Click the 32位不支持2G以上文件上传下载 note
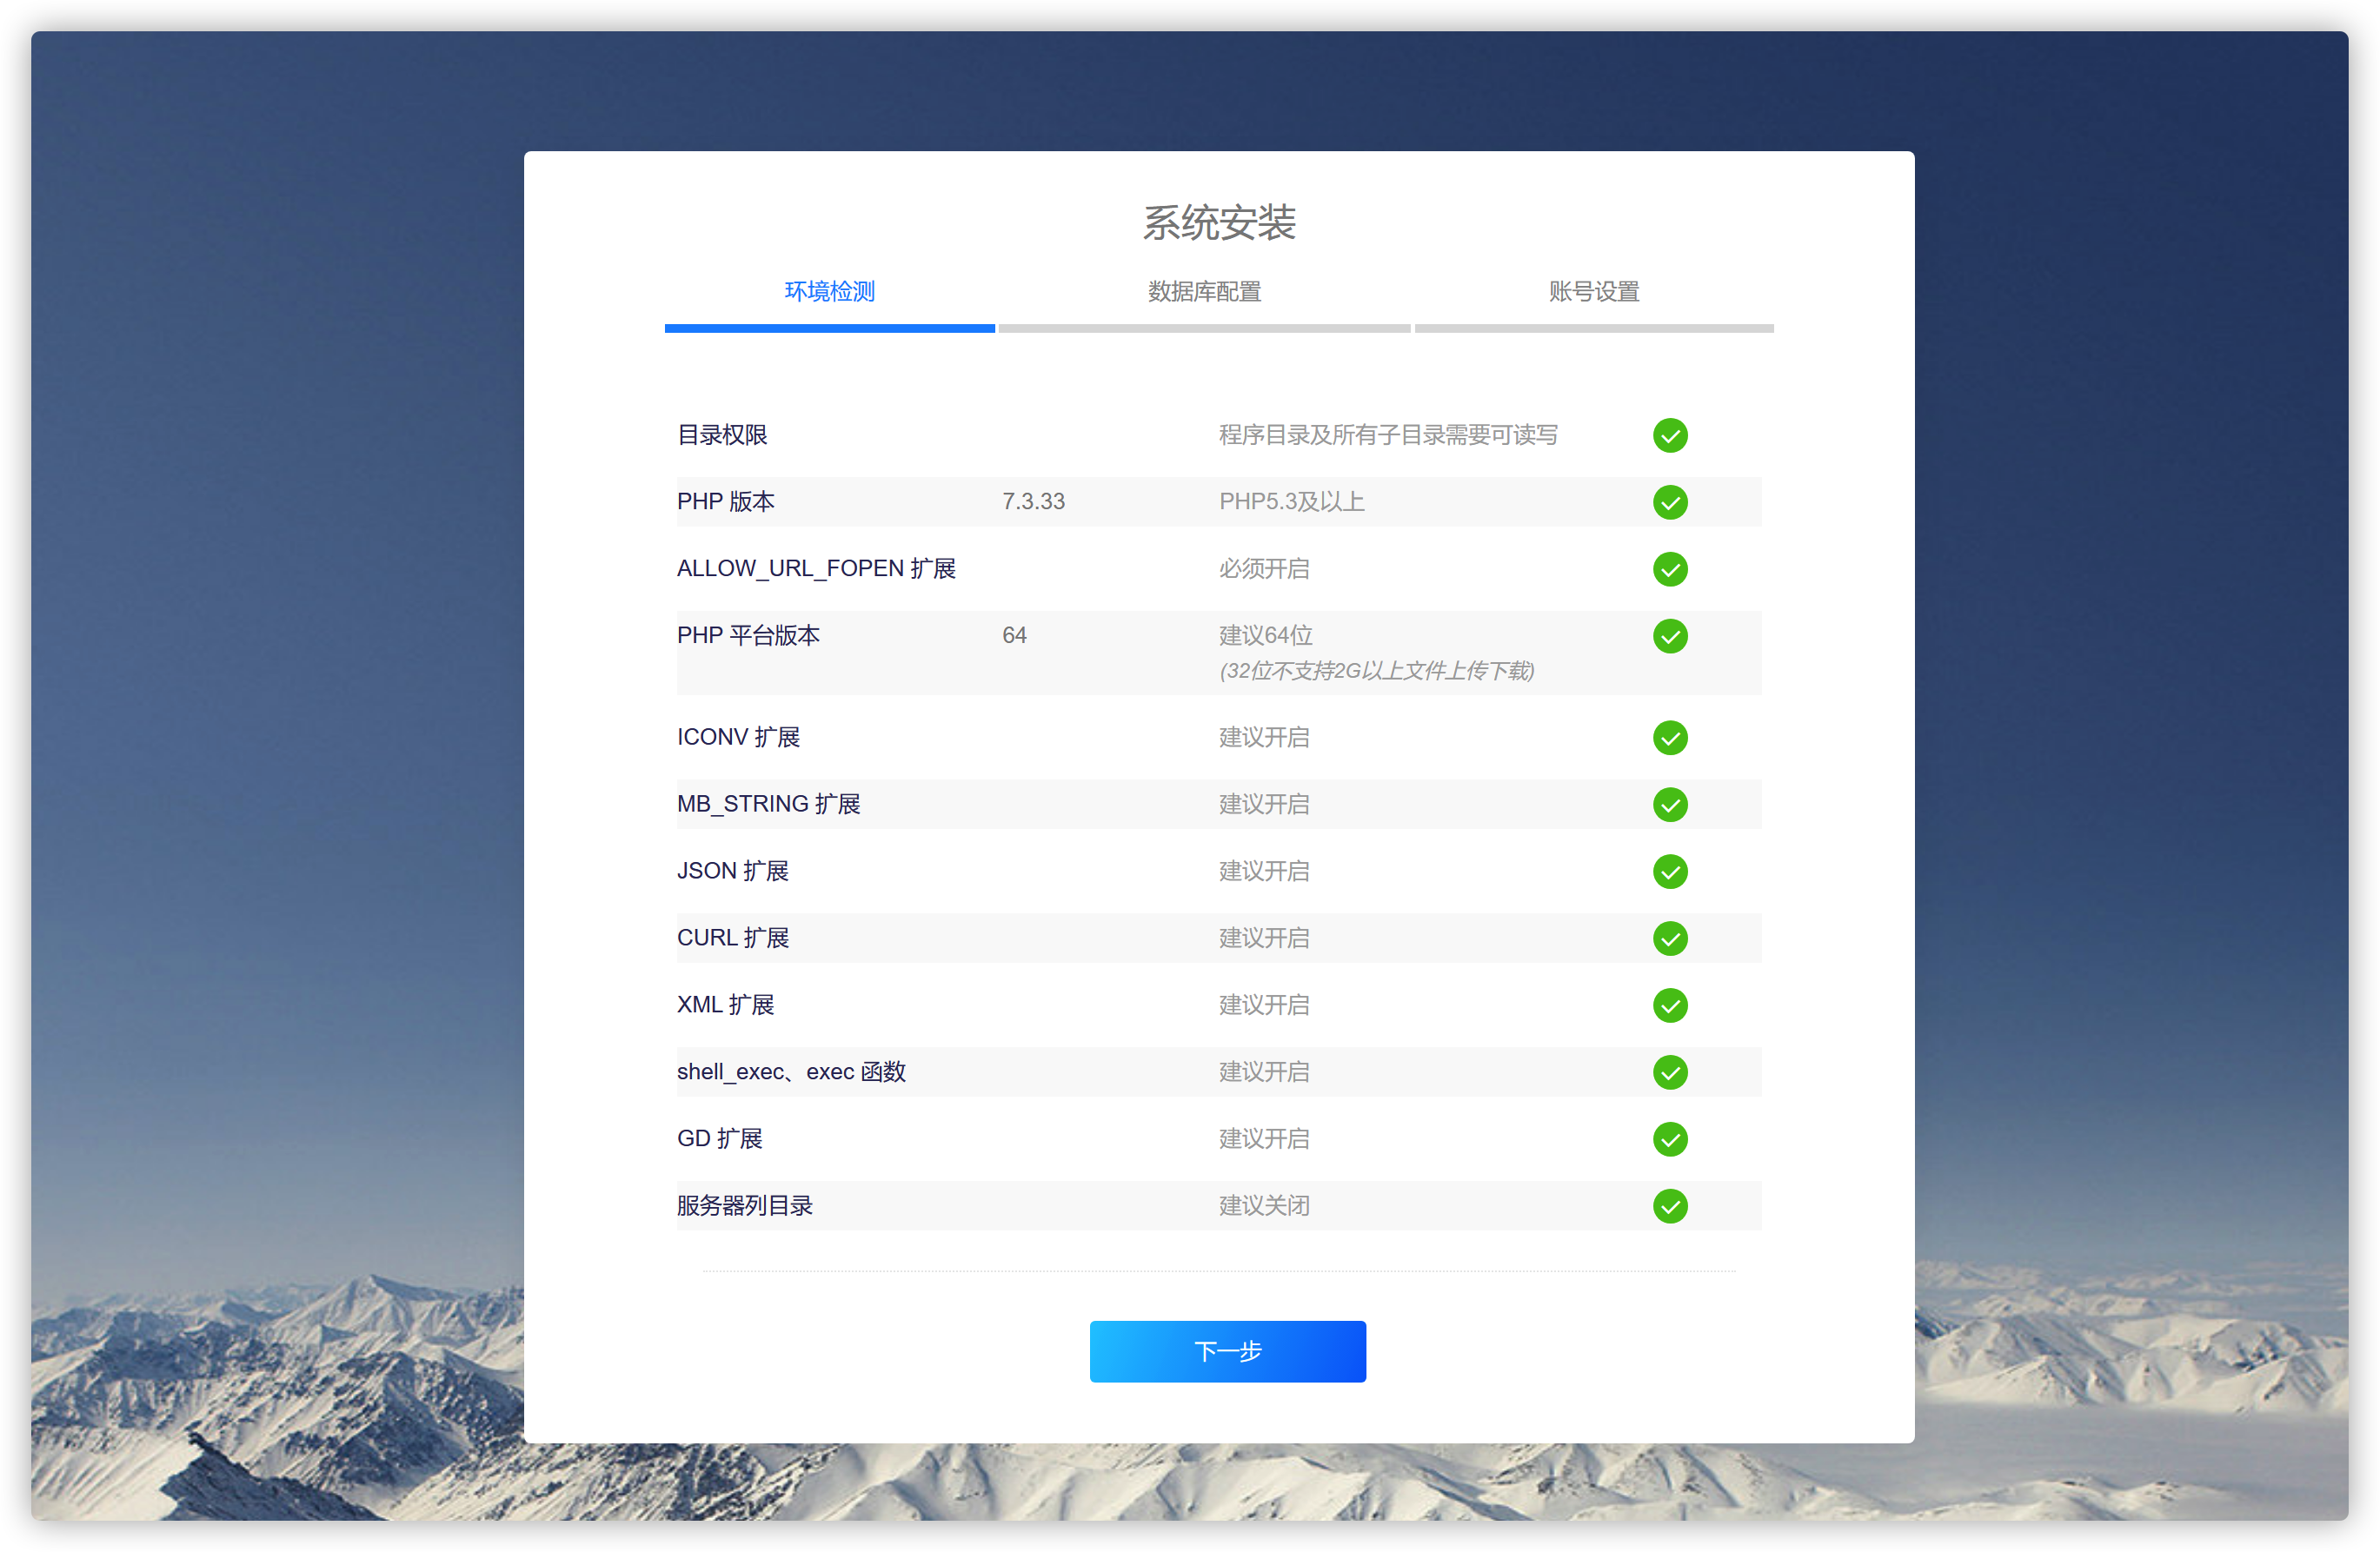 point(1376,671)
